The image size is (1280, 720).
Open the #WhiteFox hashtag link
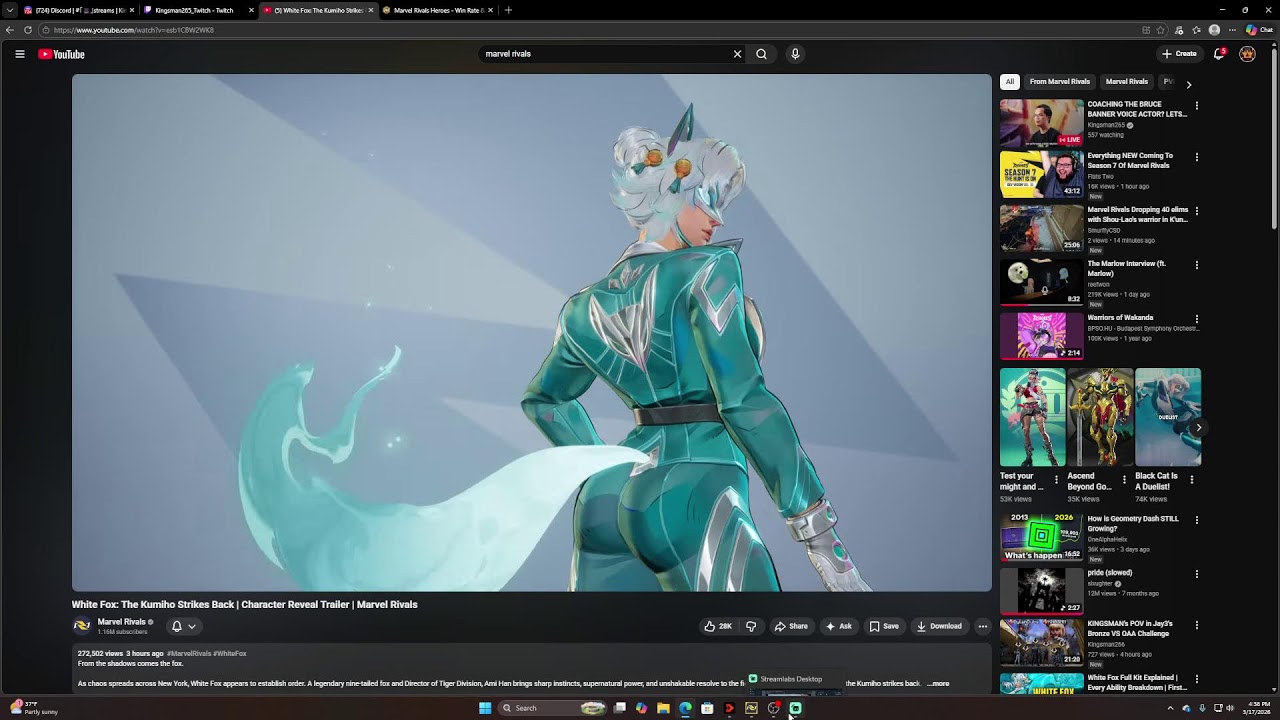[x=230, y=654]
